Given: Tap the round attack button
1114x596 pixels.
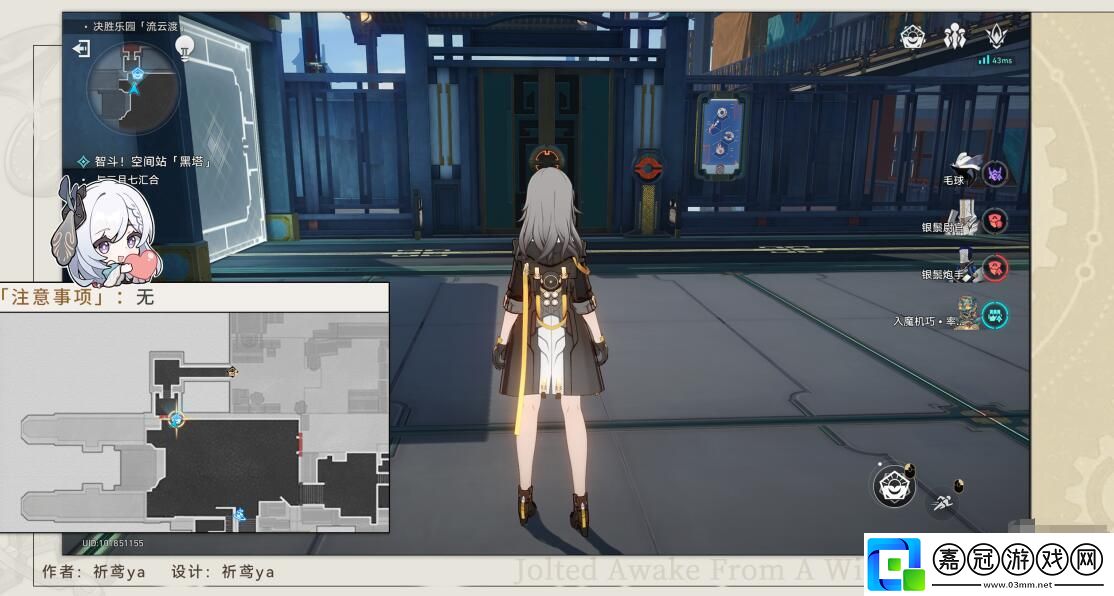Looking at the screenshot, I should (x=894, y=486).
